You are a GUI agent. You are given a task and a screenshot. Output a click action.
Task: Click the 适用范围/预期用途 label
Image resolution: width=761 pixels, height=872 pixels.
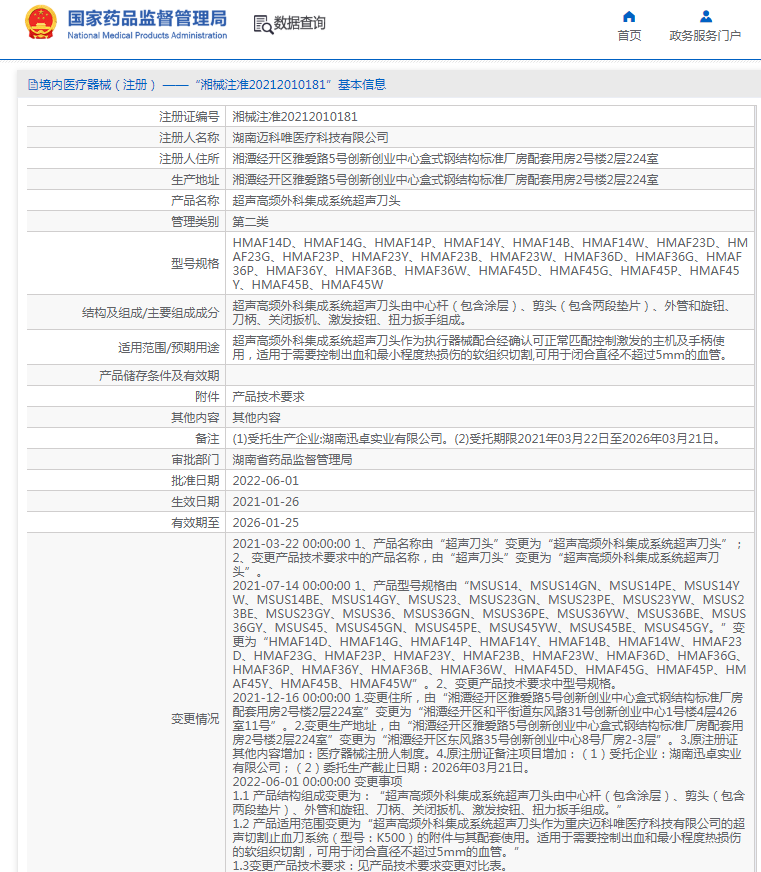(x=169, y=348)
